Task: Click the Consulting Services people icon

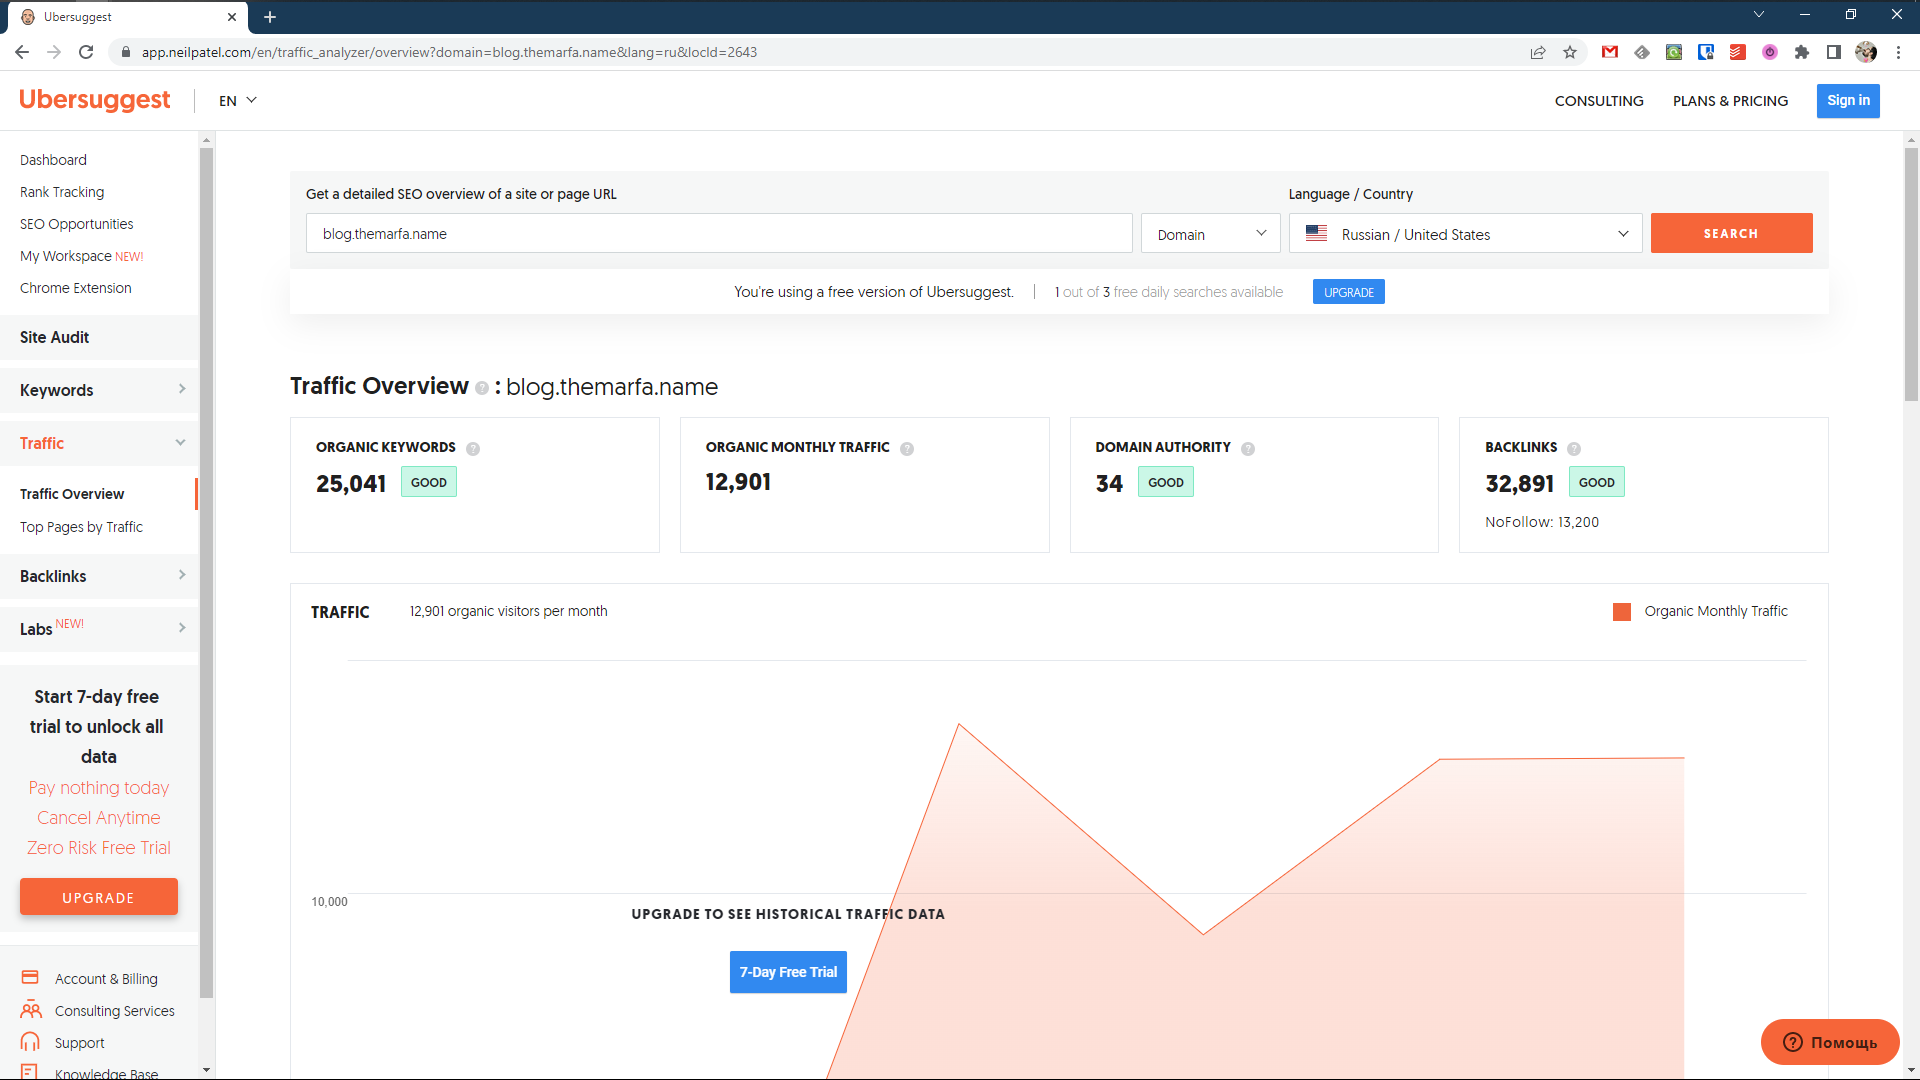Action: tap(31, 1010)
